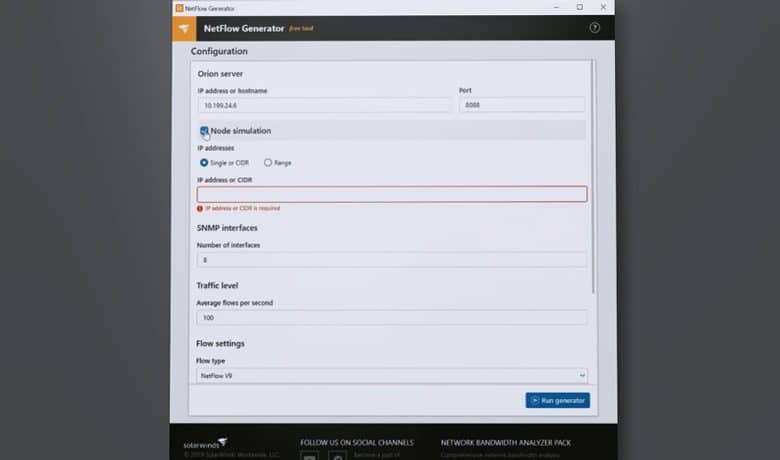Open the help question mark icon
This screenshot has height=460, width=780.
pyautogui.click(x=594, y=28)
